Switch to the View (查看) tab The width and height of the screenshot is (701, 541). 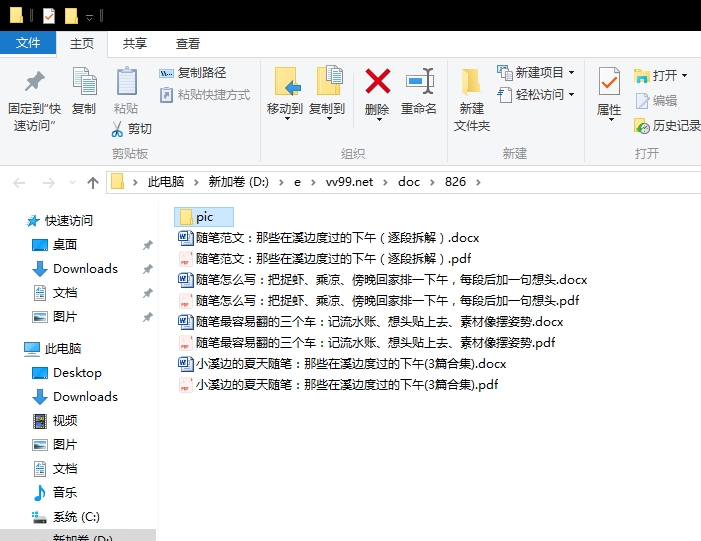click(188, 44)
